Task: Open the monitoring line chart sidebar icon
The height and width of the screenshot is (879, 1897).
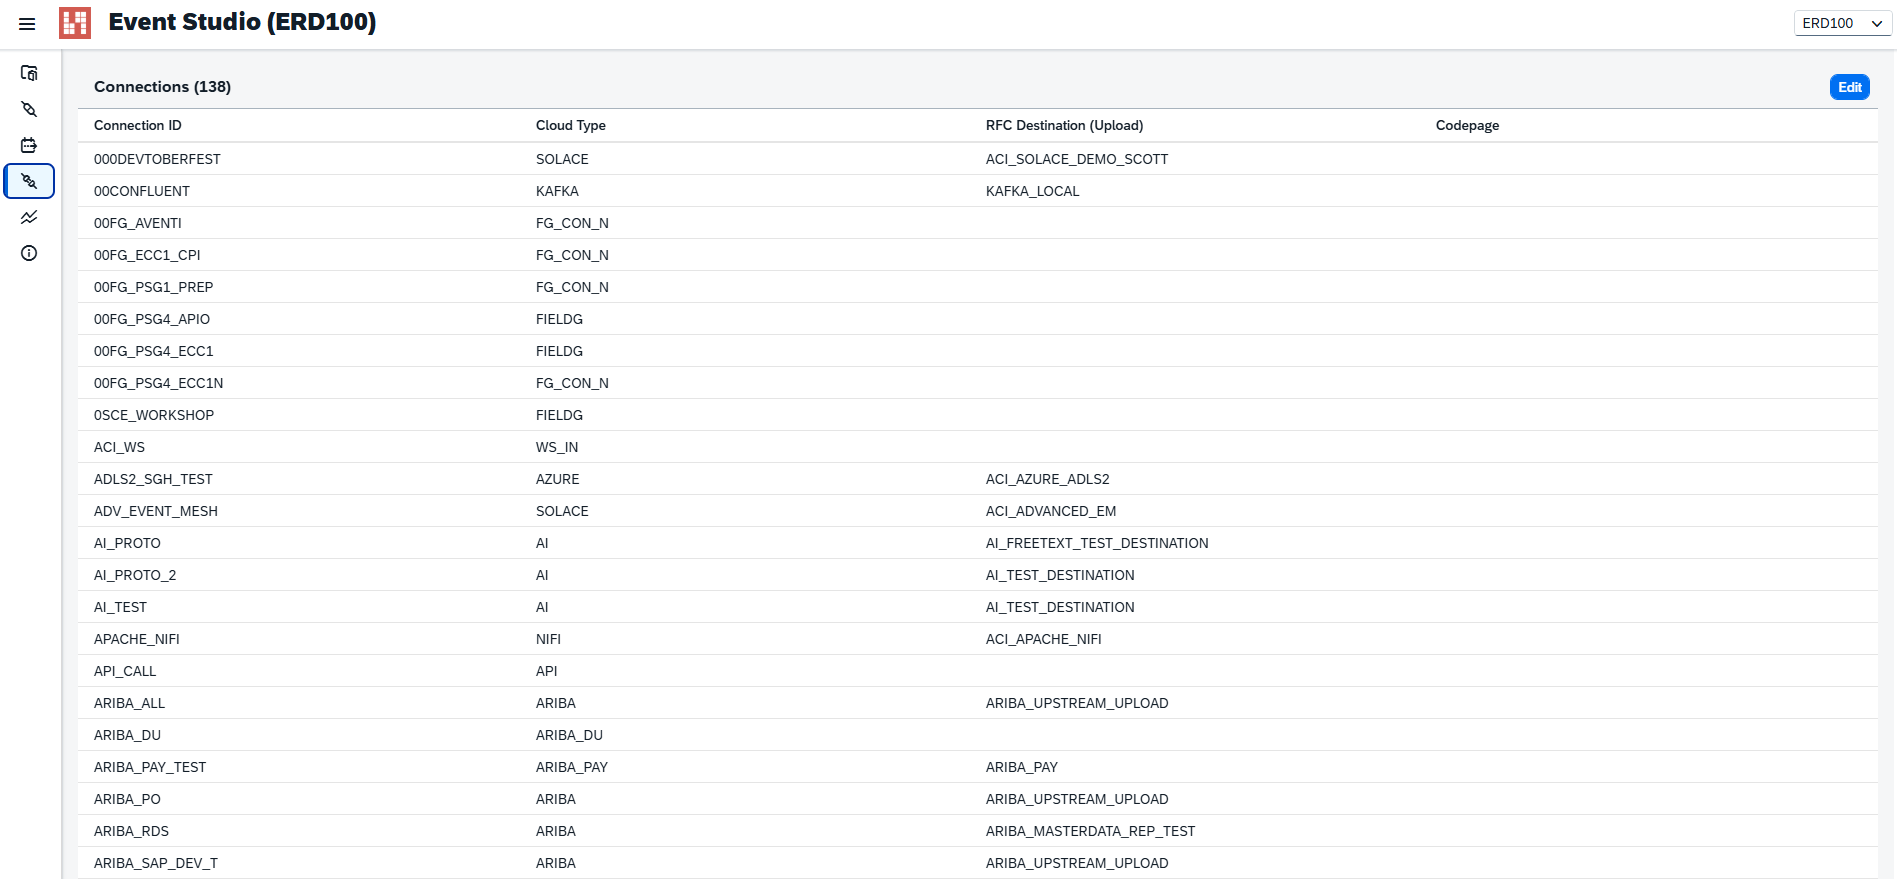Action: point(29,217)
